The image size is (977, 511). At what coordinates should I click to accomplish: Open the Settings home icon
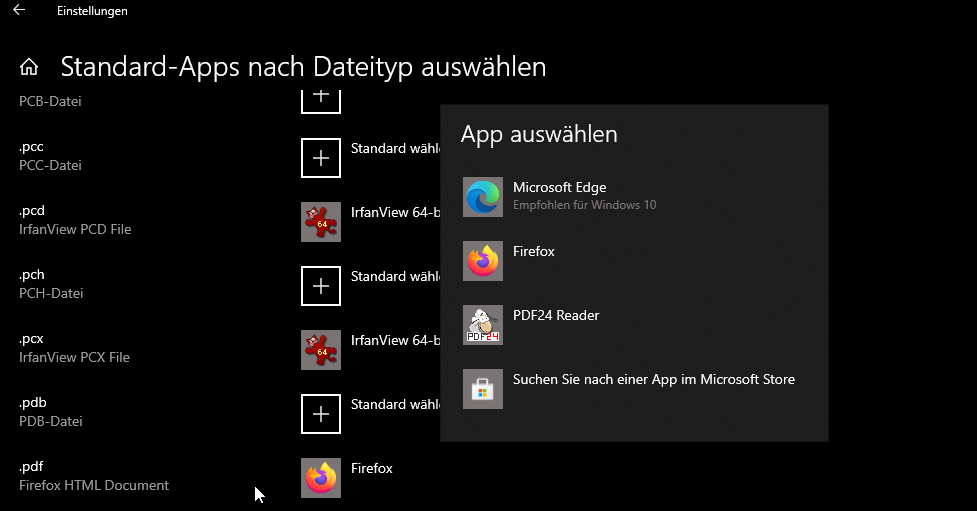coord(29,67)
